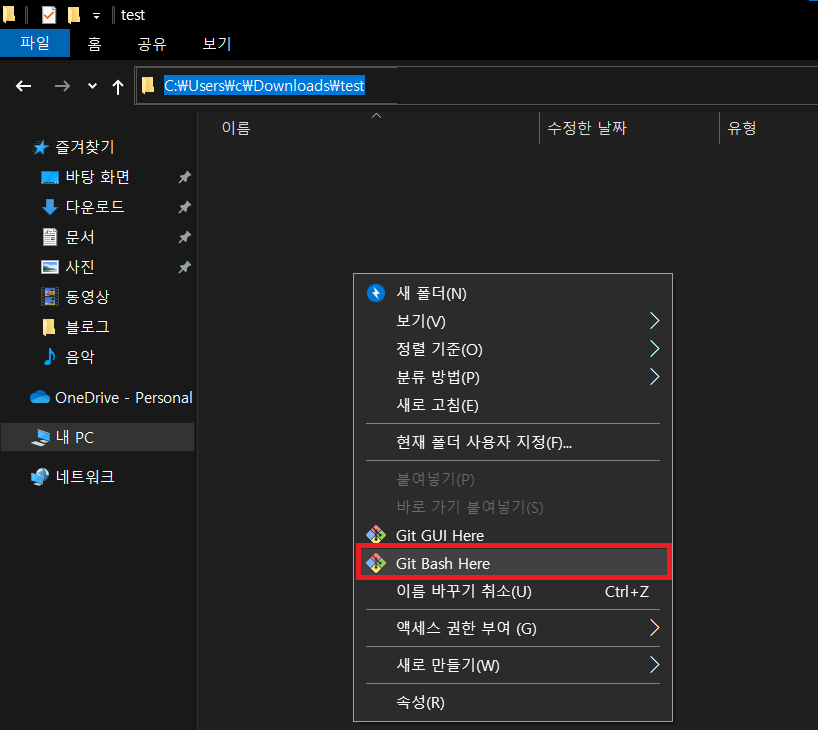Open 사진 in the sidebar
The height and width of the screenshot is (730, 818).
coord(80,267)
